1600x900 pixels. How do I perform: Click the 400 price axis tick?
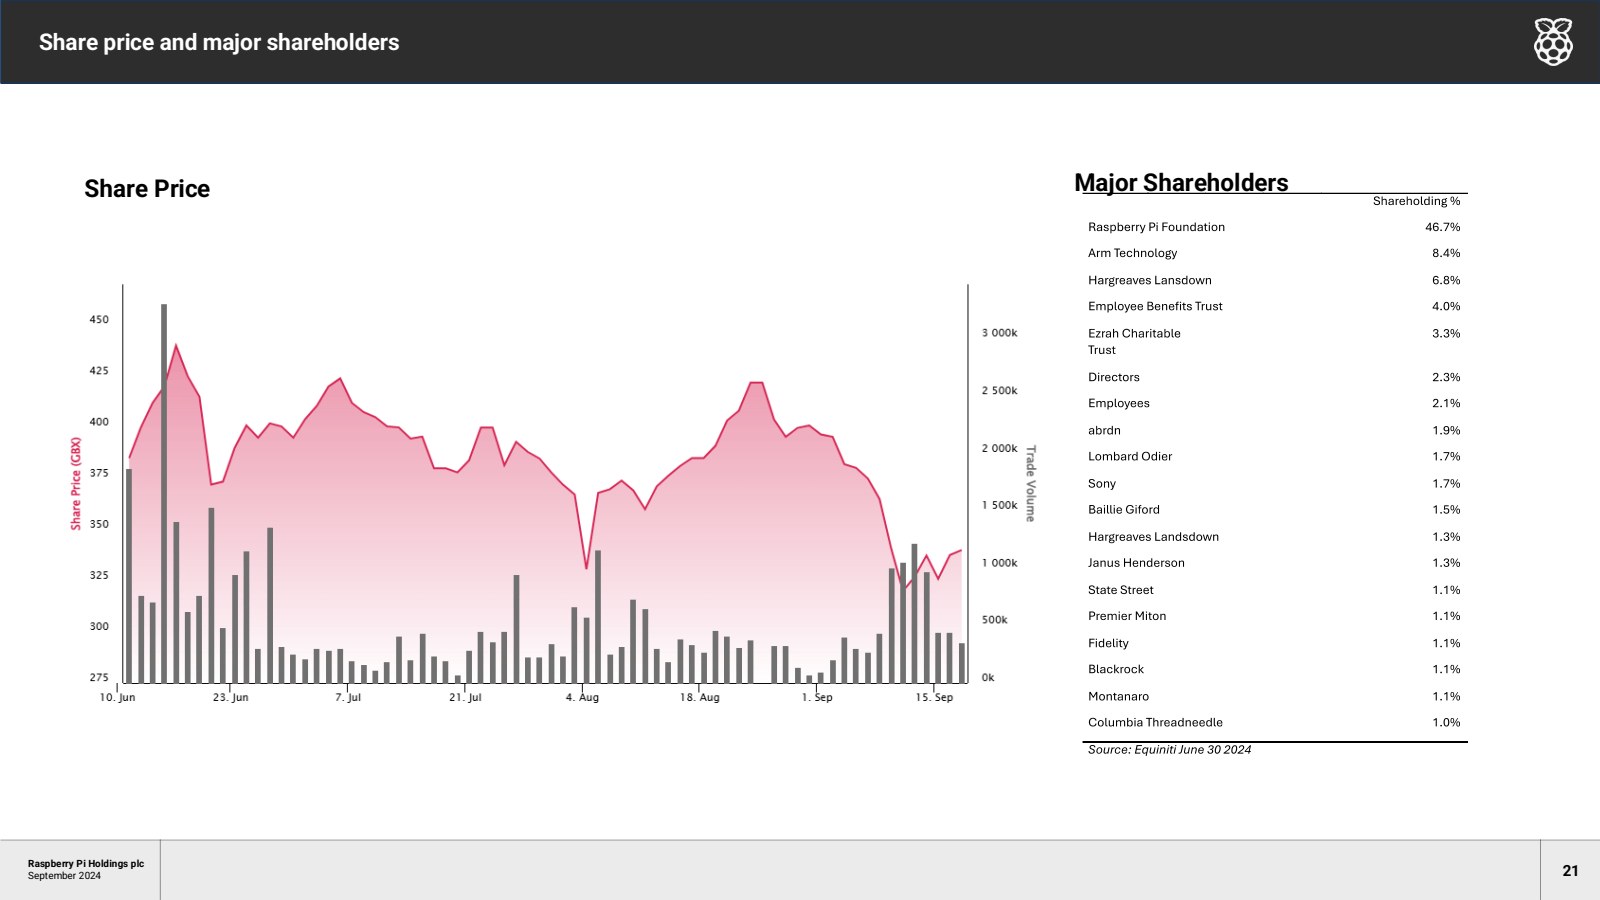coord(99,422)
